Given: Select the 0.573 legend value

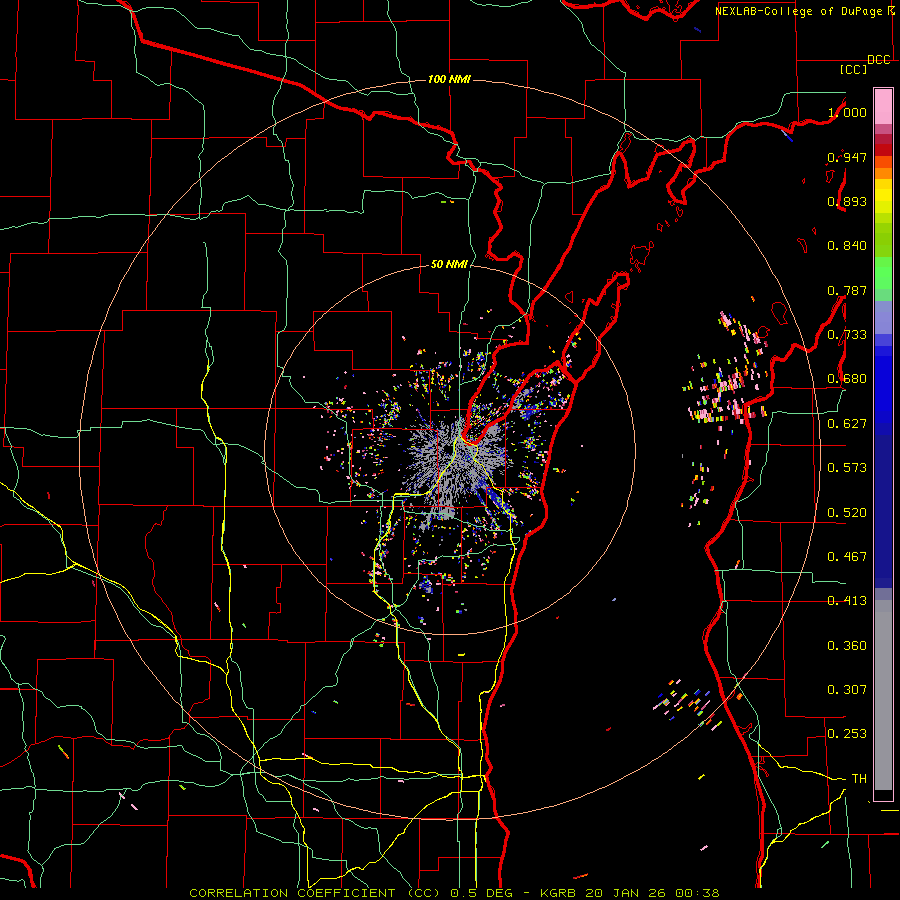Looking at the screenshot, I should coord(847,468).
